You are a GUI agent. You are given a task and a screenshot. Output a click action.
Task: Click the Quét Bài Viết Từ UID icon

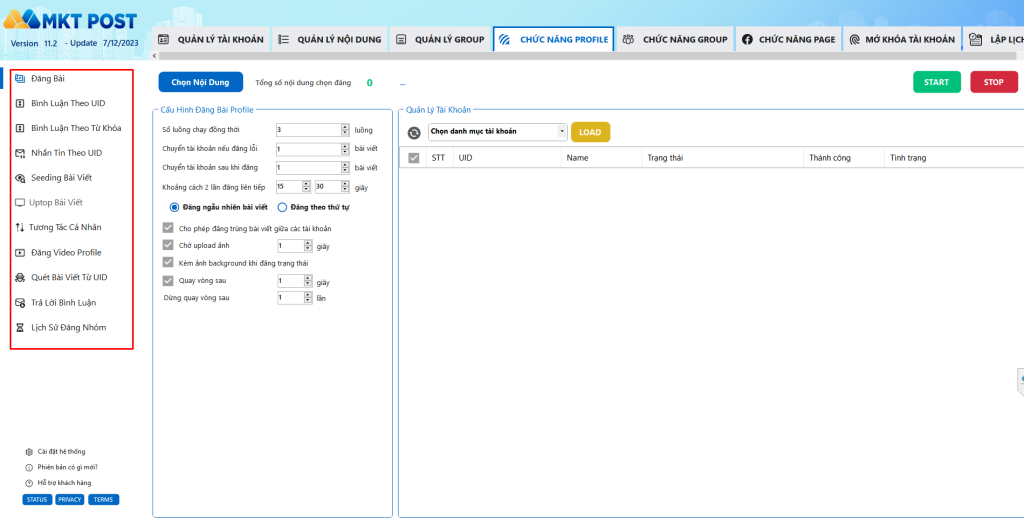pos(20,277)
